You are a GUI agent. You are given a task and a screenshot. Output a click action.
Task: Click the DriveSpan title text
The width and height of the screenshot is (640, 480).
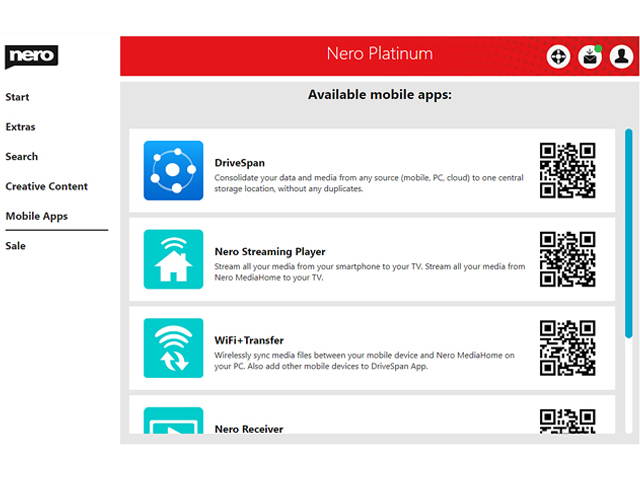coord(240,163)
